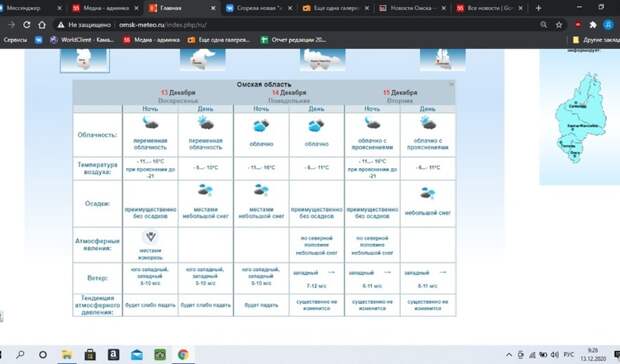This screenshot has width=620, height=364.
Task: Click the snow icon above 15 Декабря 'небольшой снег'
Action: click(x=427, y=193)
